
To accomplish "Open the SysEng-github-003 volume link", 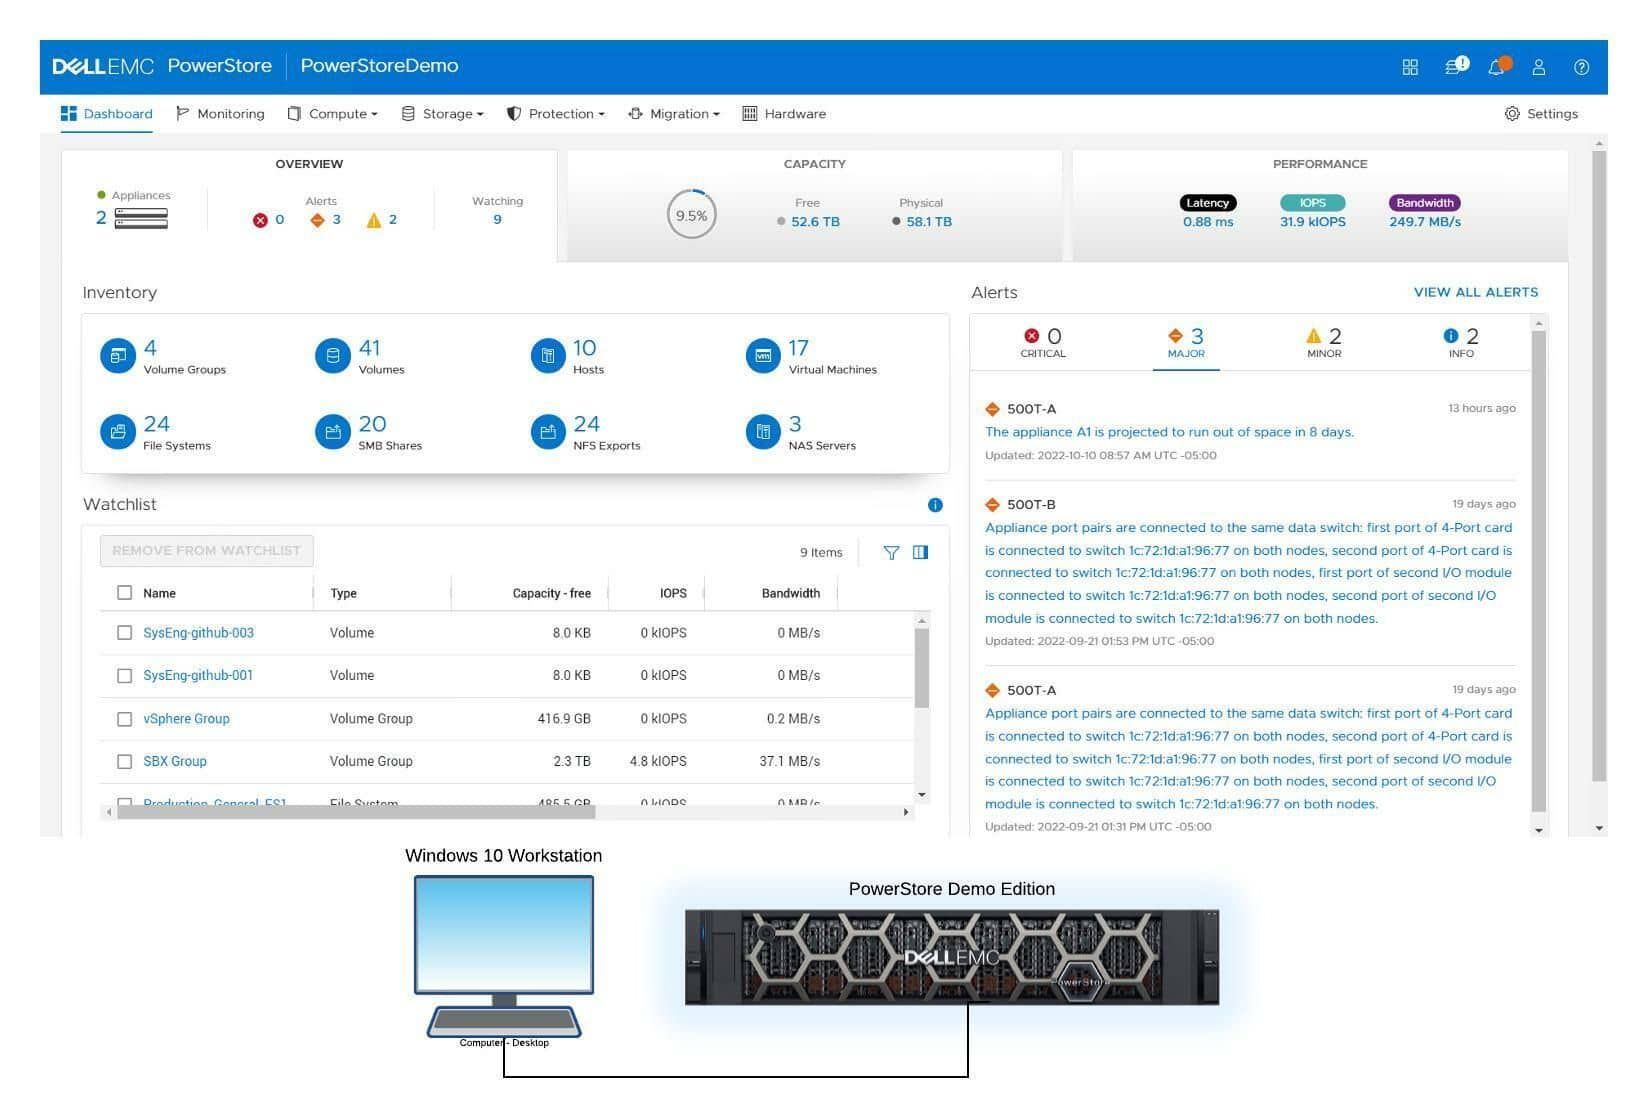I will click(198, 633).
